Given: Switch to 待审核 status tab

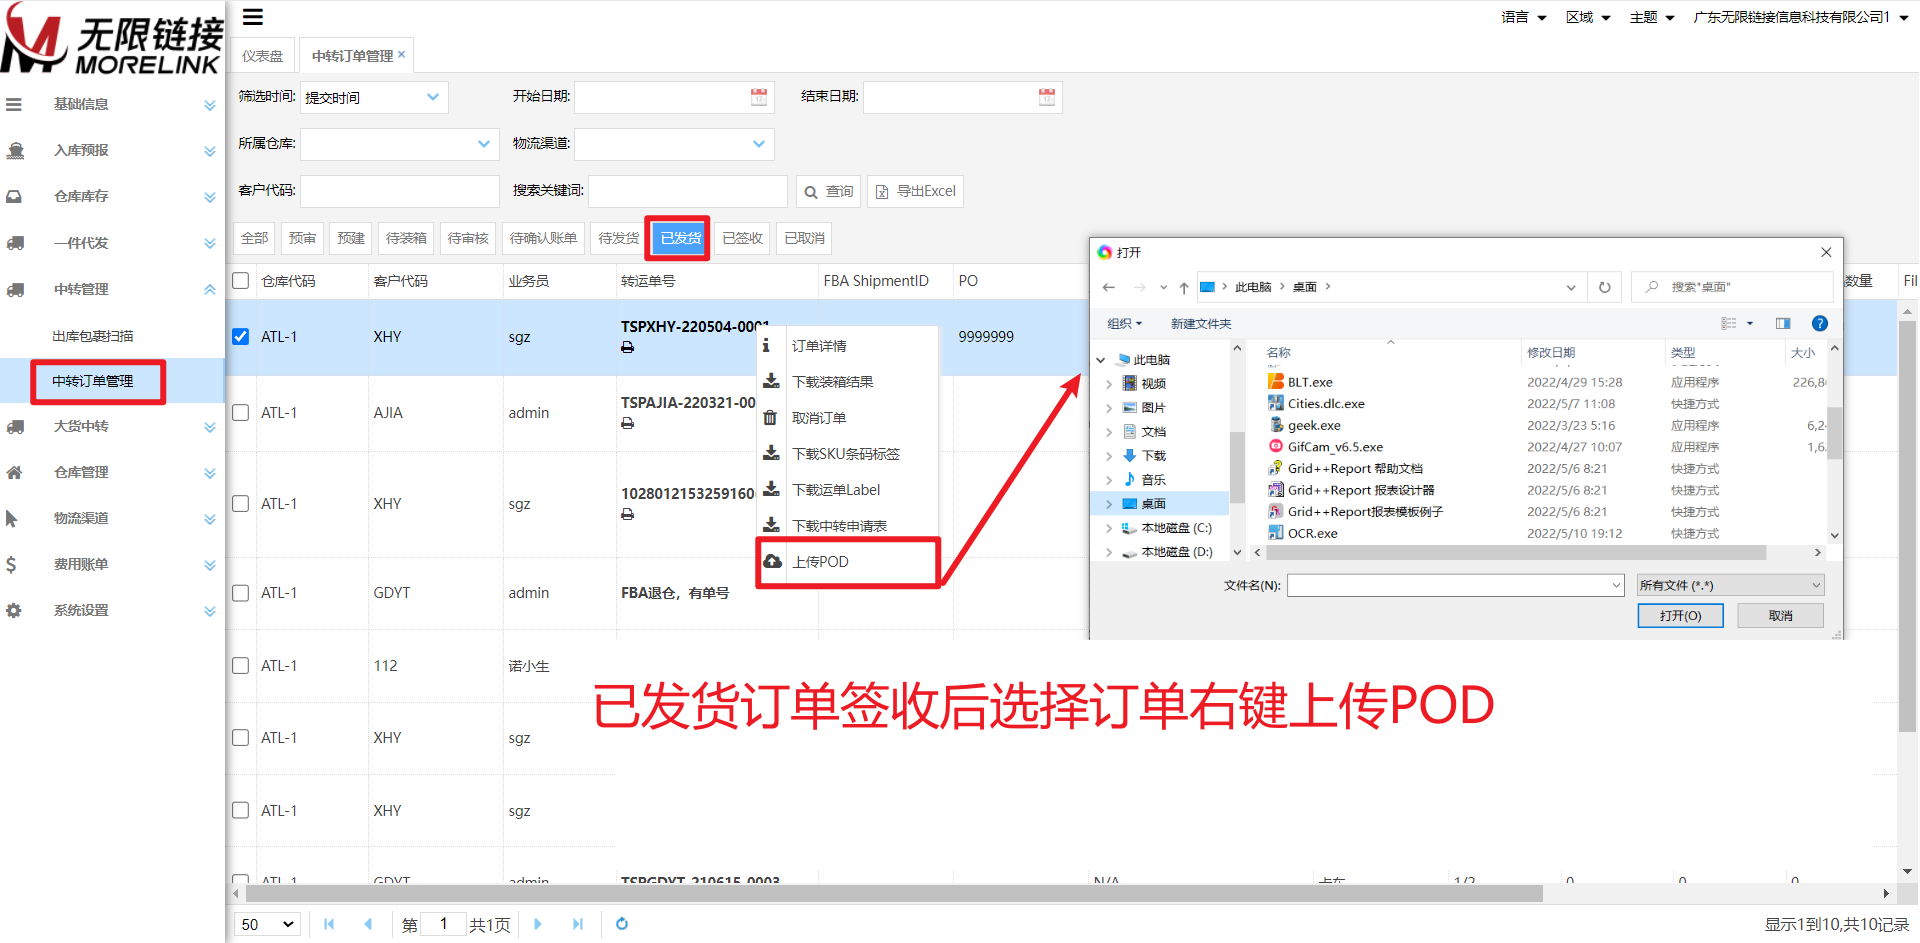Looking at the screenshot, I should pos(468,238).
